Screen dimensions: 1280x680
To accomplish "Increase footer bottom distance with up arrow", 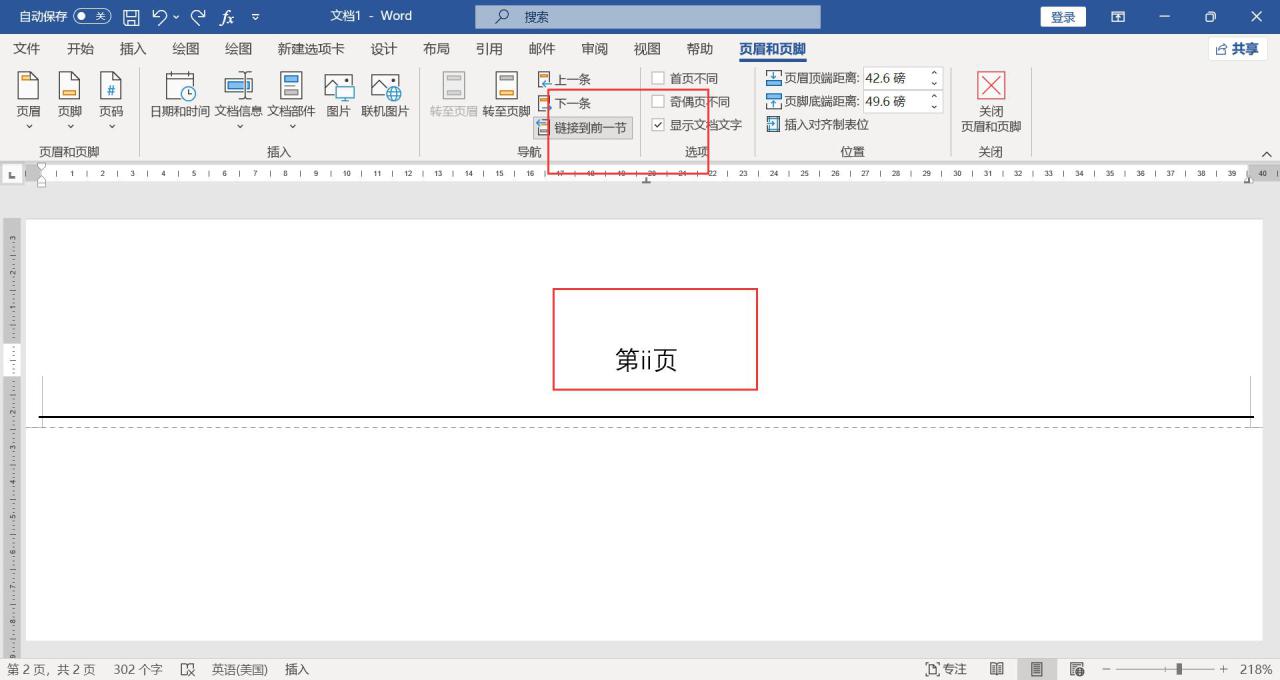I will point(935,97).
